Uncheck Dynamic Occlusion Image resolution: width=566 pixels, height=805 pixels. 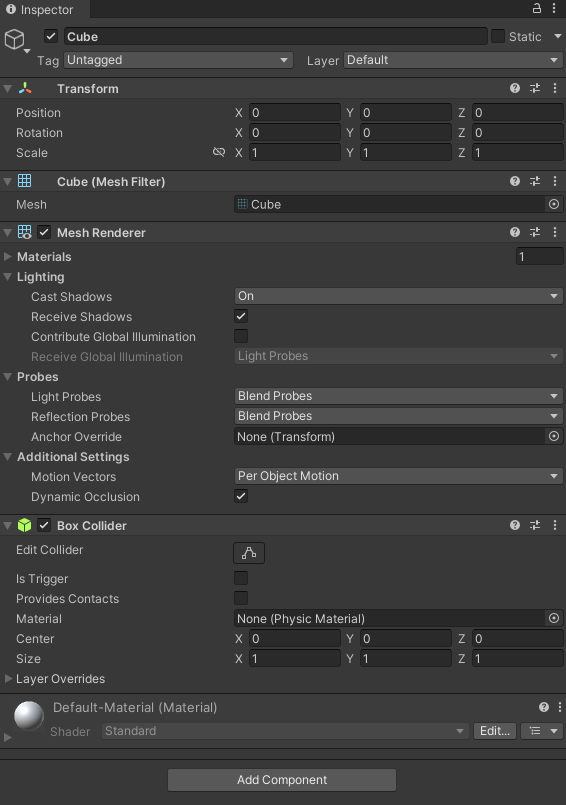click(x=241, y=496)
